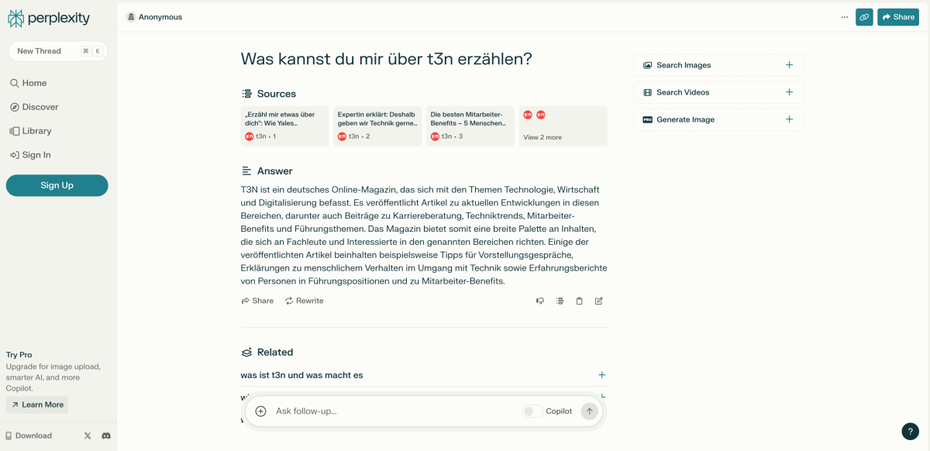Click the Search Images icon
Image resolution: width=930 pixels, height=451 pixels.
tap(648, 65)
